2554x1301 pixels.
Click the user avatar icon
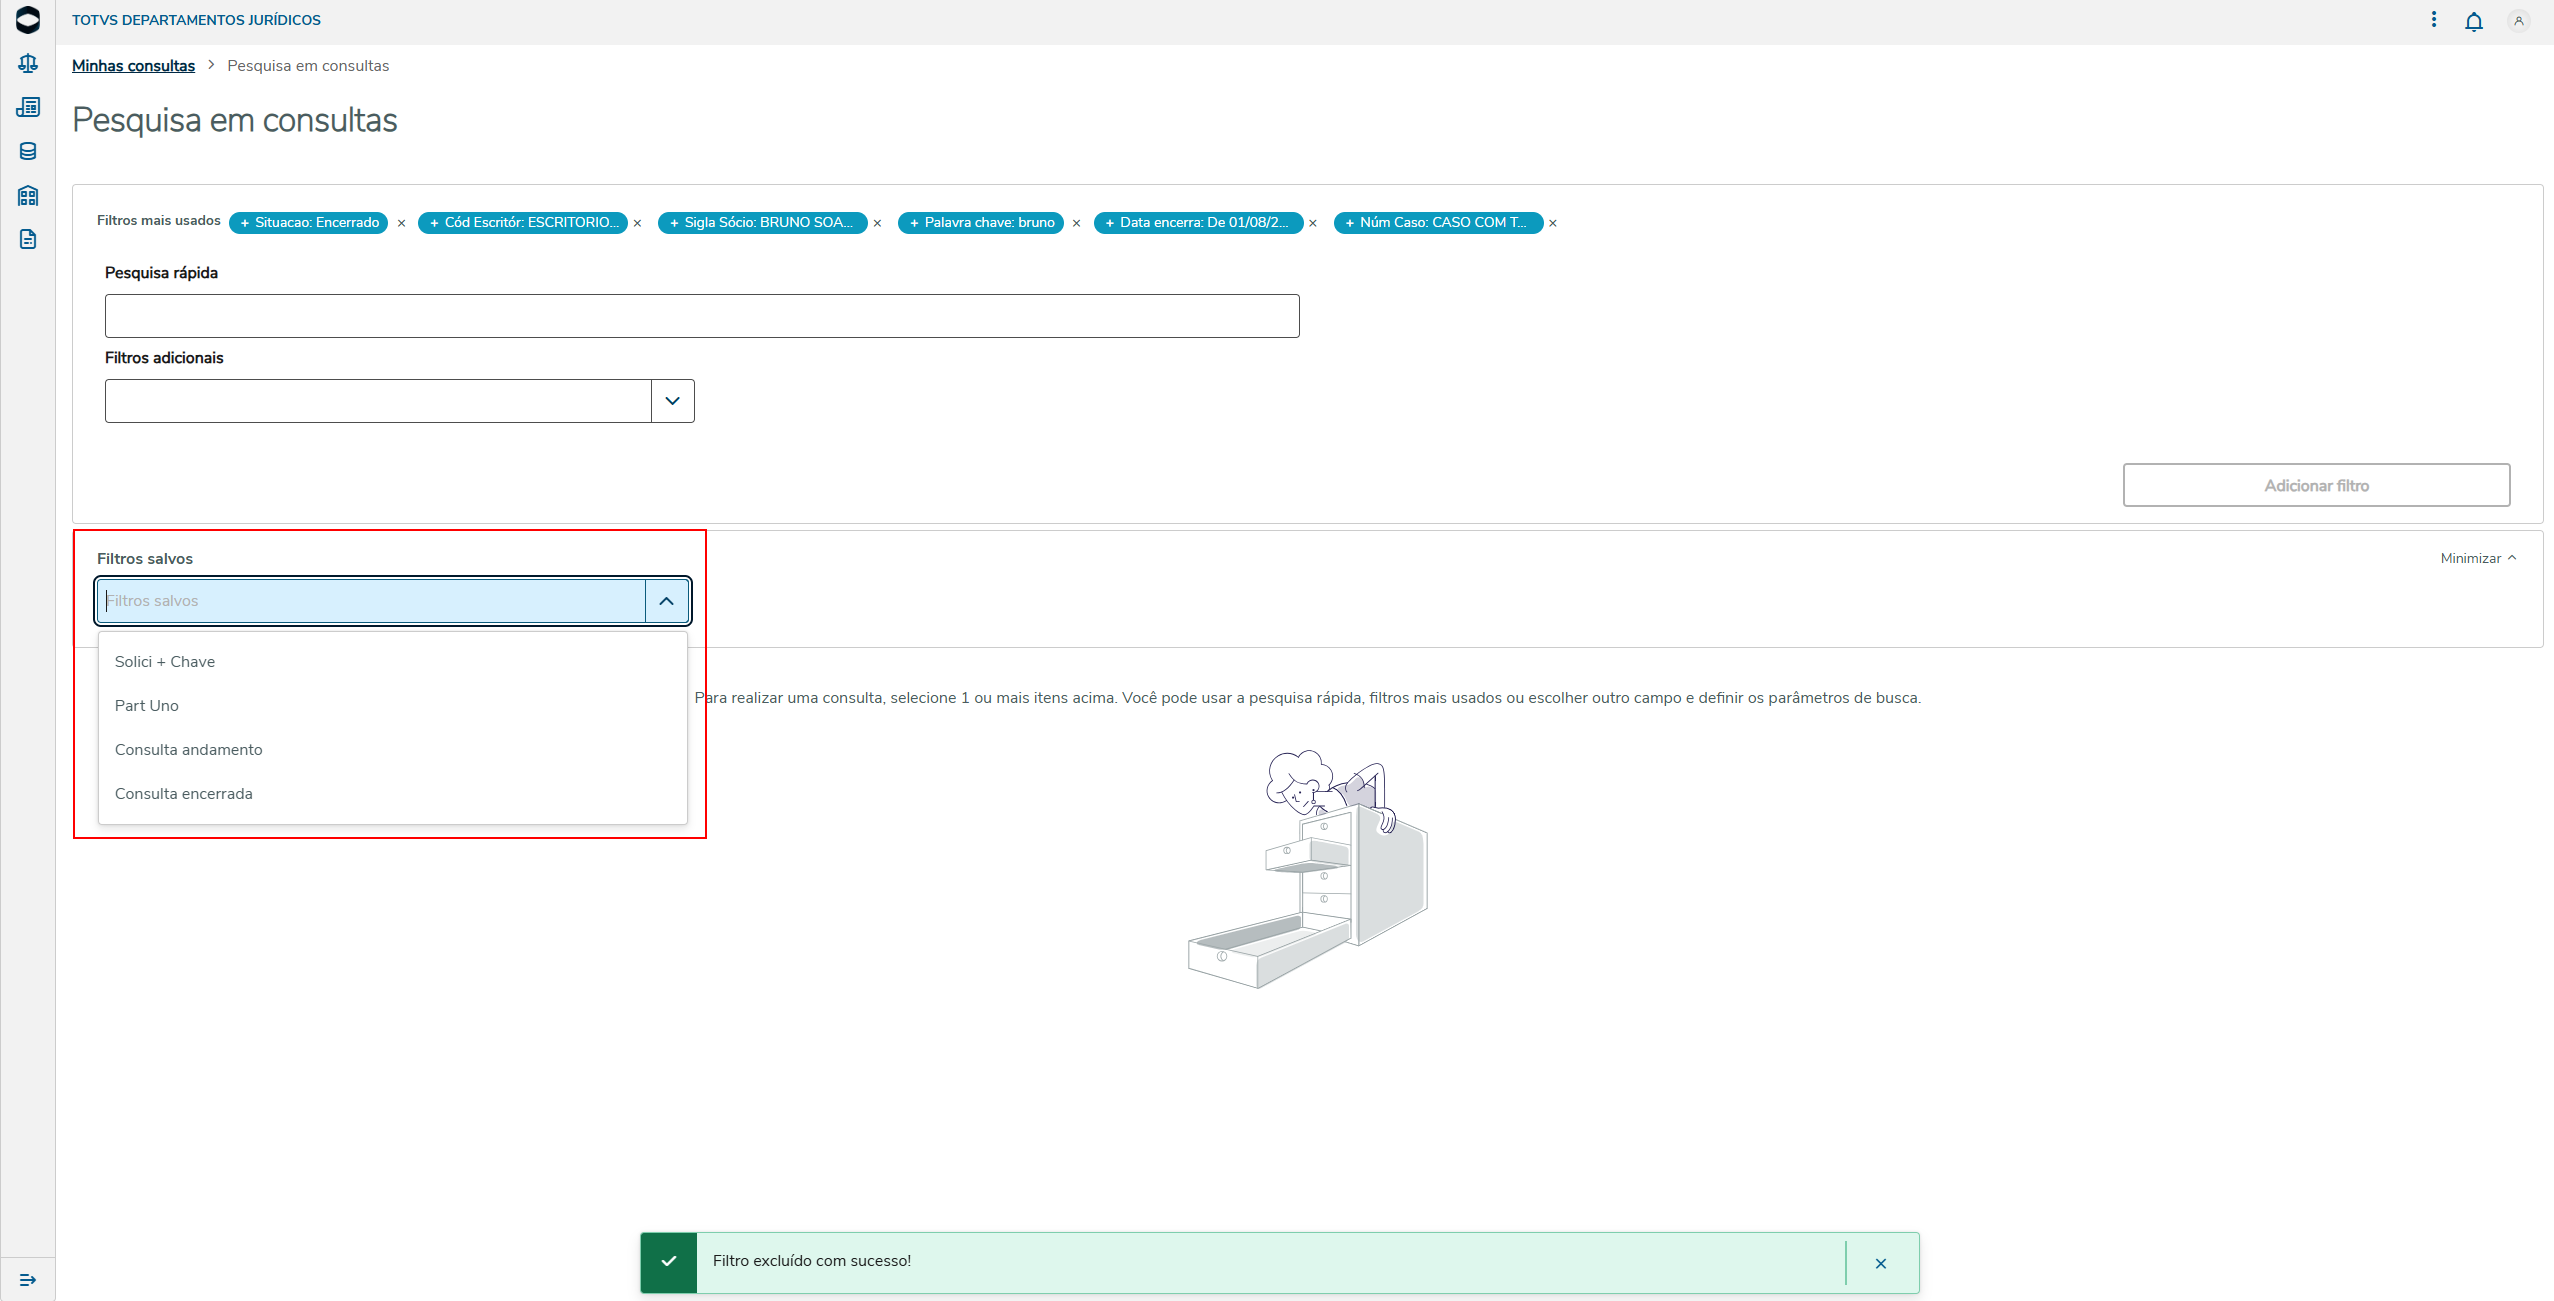click(2519, 21)
